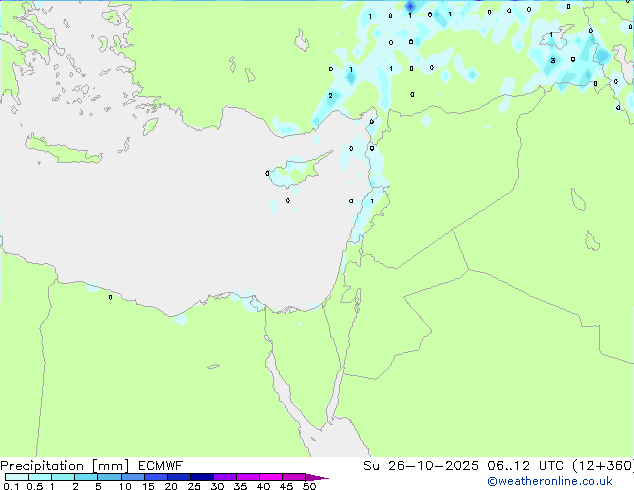Viewport: 634px width, 490px height.
Task: Click the '45' legend scale label
Action: click(286, 486)
